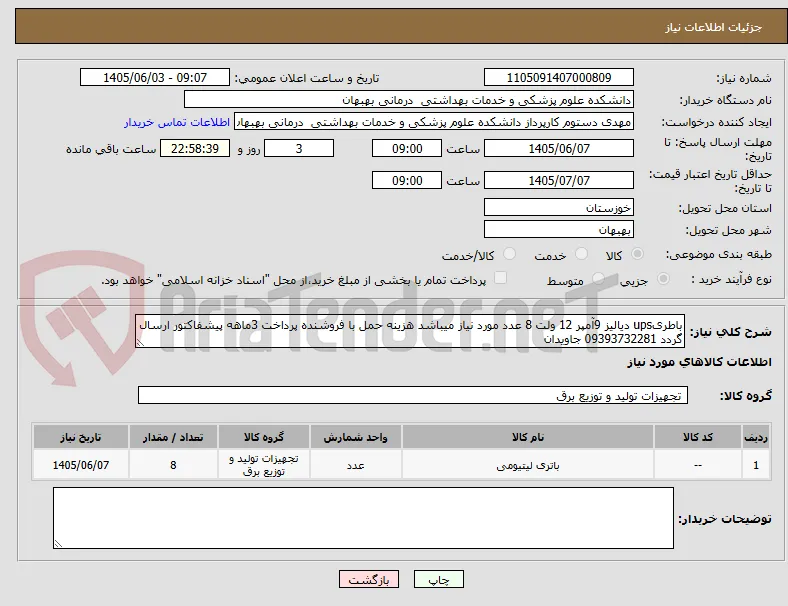The height and width of the screenshot is (606, 788).
Task: Click the بازگشت (back) button
Action: (x=369, y=579)
